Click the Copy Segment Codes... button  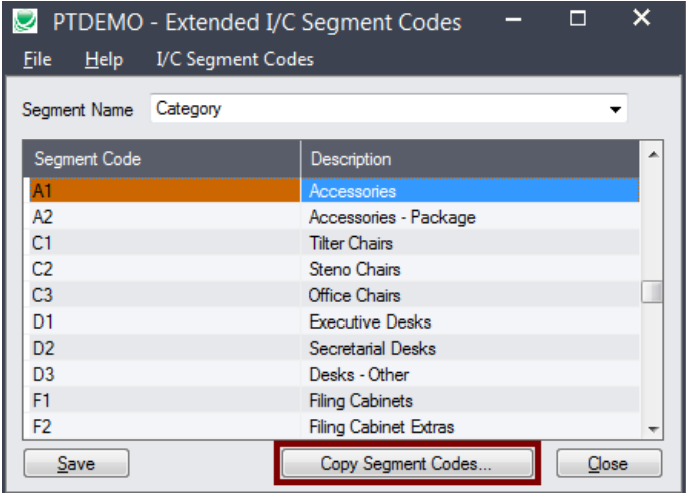[x=407, y=463]
